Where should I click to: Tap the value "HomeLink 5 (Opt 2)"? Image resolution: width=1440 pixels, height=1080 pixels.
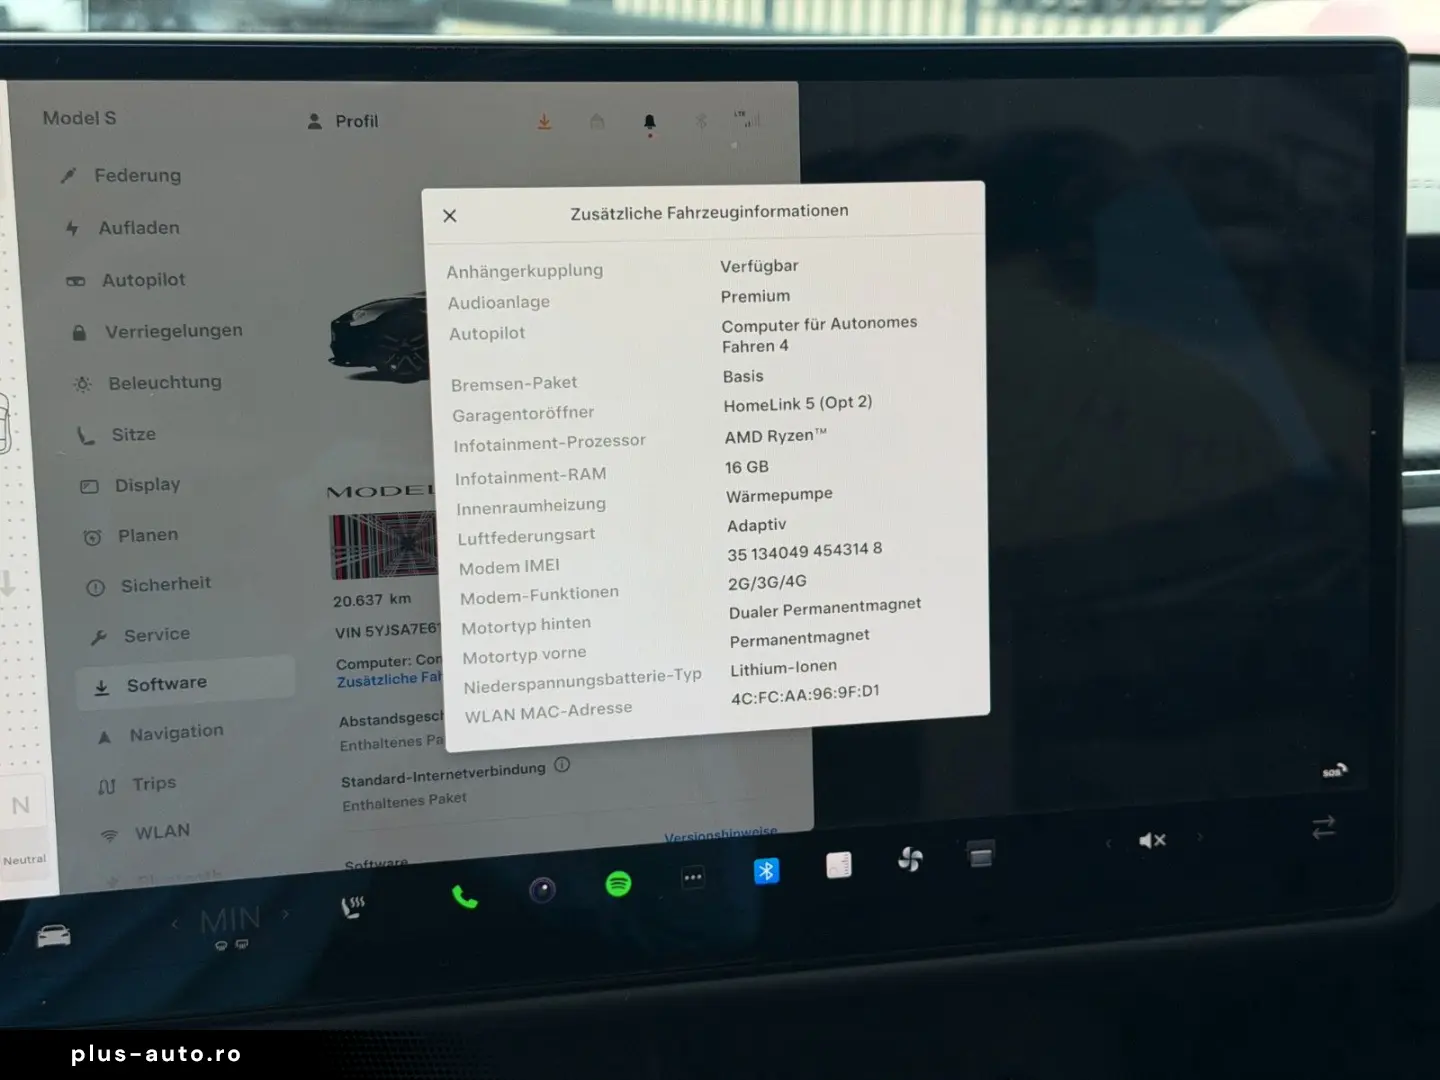(798, 404)
